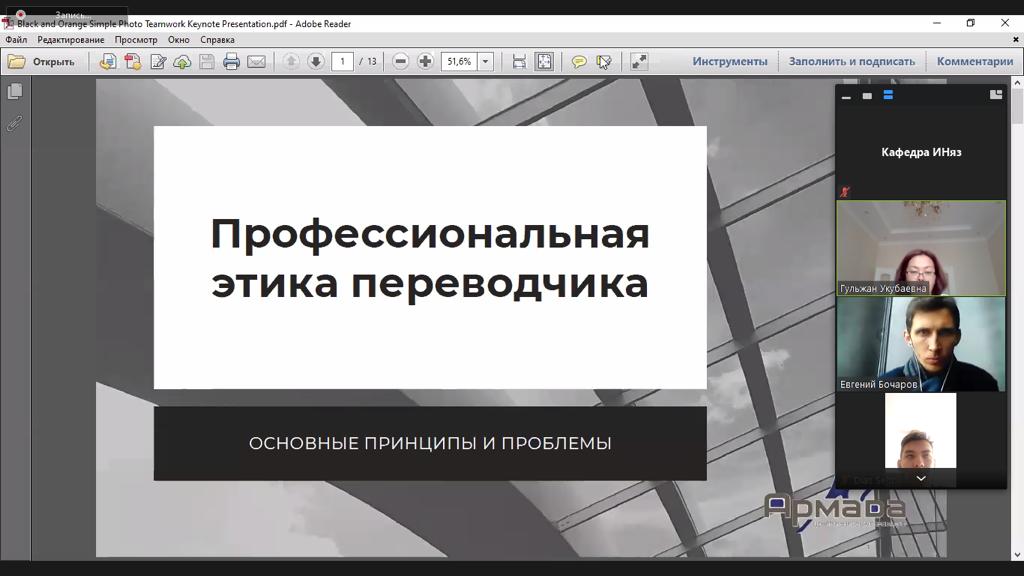Switch video panel to stacked thumbnail view

[x=888, y=95]
